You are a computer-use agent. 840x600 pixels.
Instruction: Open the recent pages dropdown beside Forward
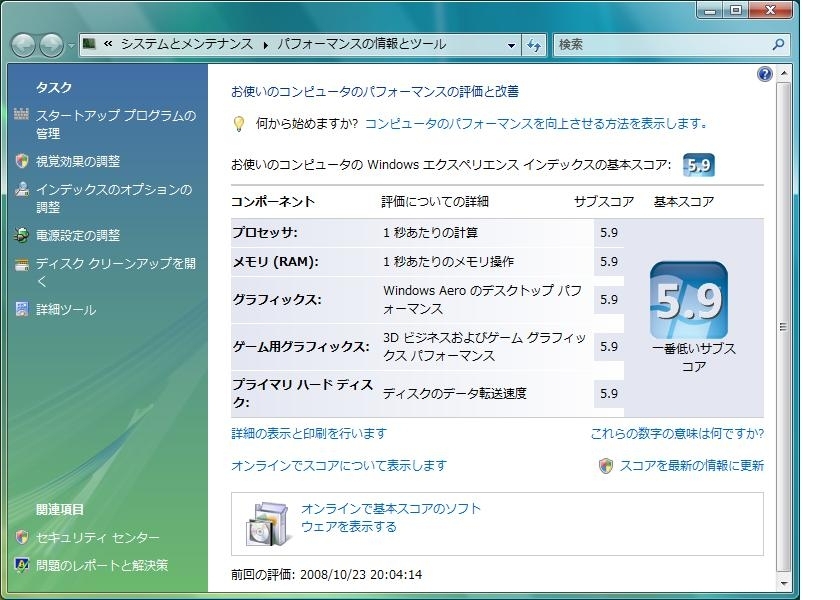71,46
